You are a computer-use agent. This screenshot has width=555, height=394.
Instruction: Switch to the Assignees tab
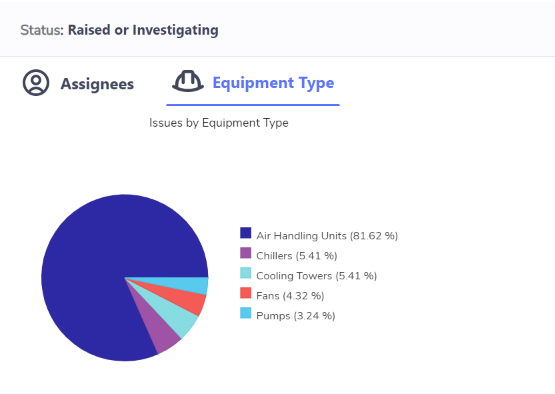79,84
